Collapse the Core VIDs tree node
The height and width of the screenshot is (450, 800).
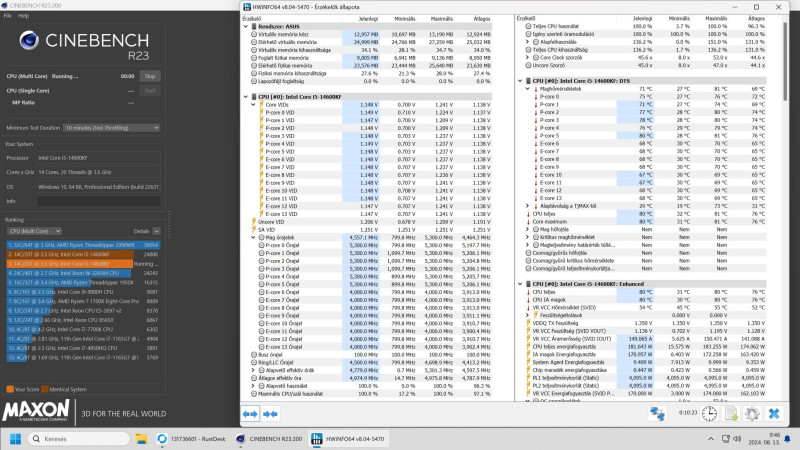click(x=253, y=105)
